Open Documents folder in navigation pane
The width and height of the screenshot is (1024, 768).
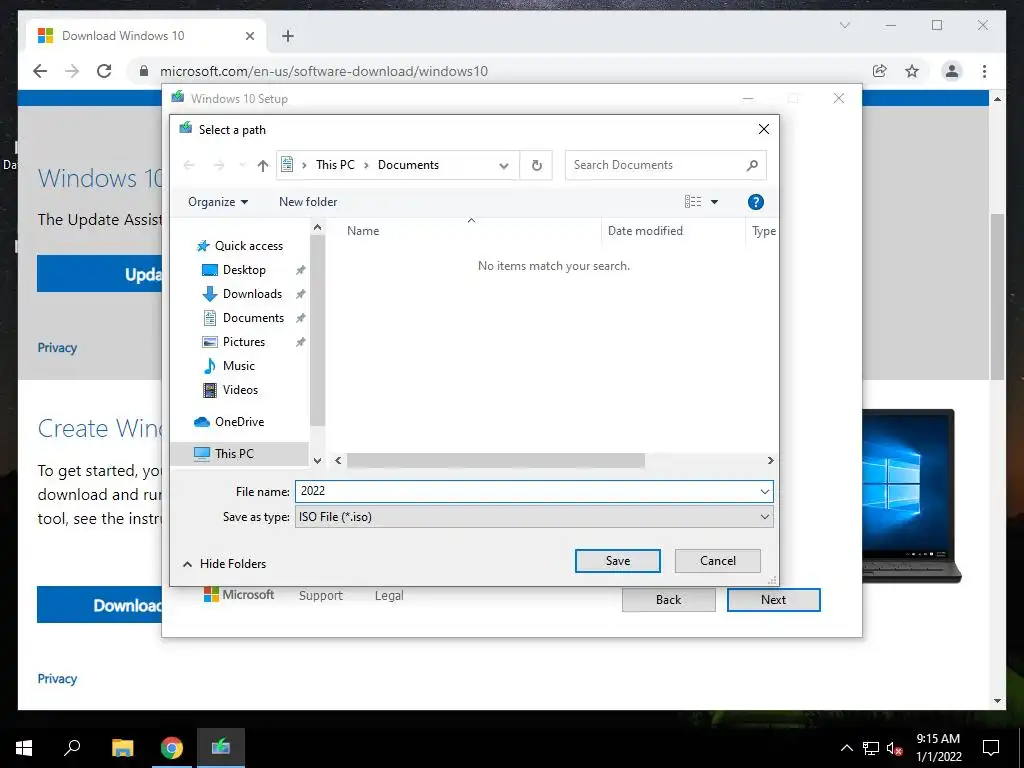(x=253, y=318)
